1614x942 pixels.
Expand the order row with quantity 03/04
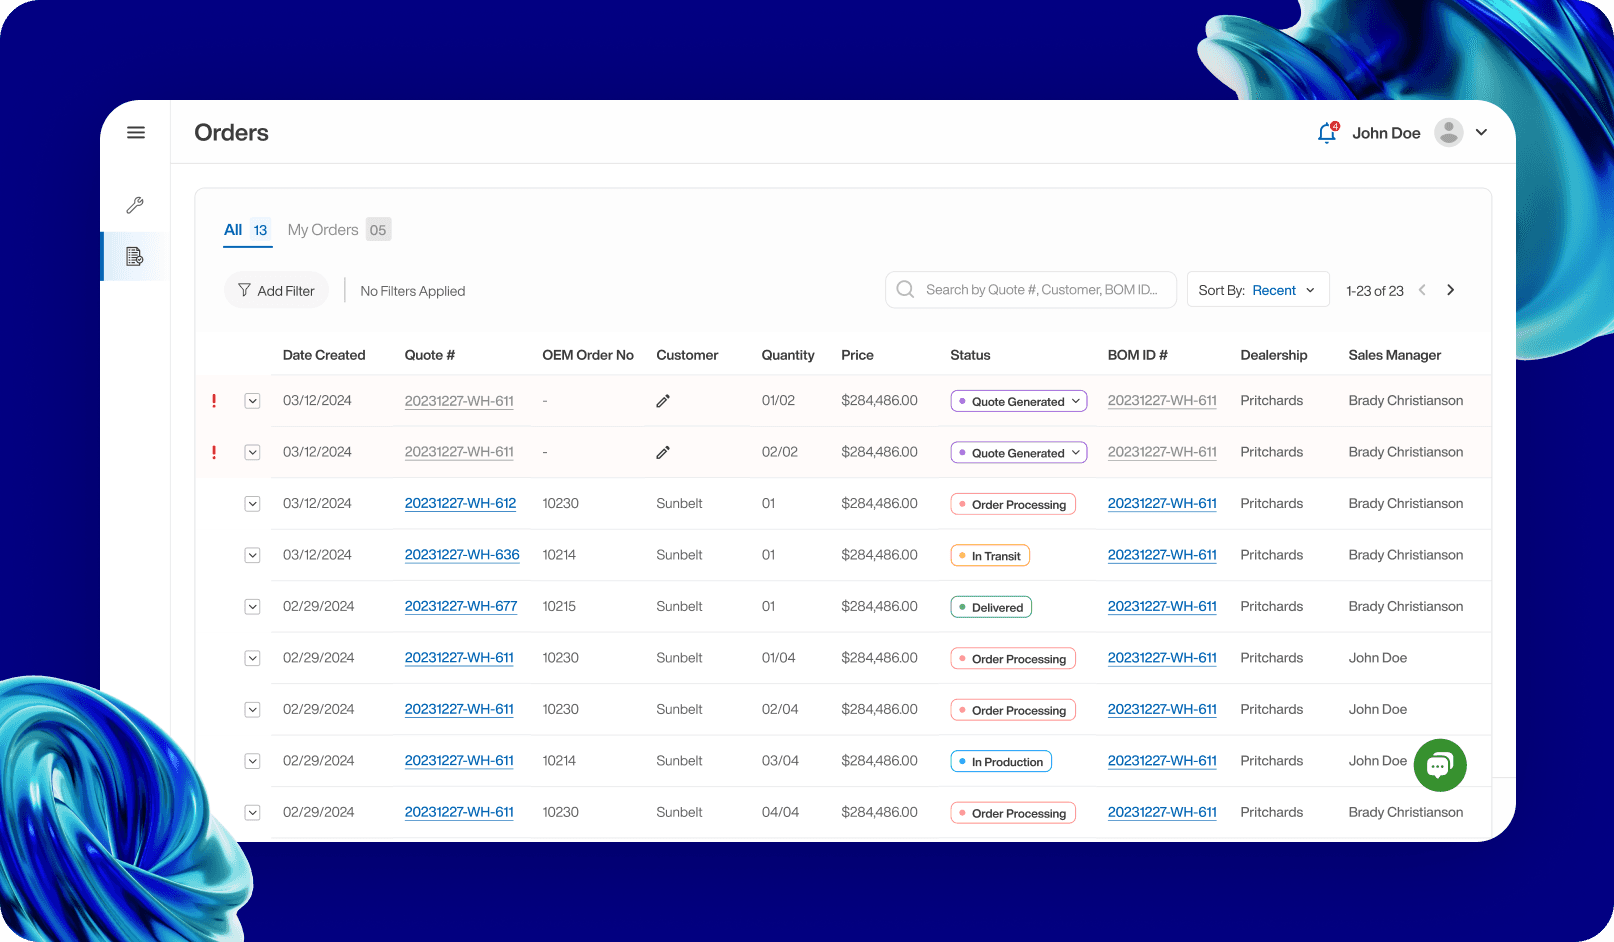pyautogui.click(x=253, y=761)
